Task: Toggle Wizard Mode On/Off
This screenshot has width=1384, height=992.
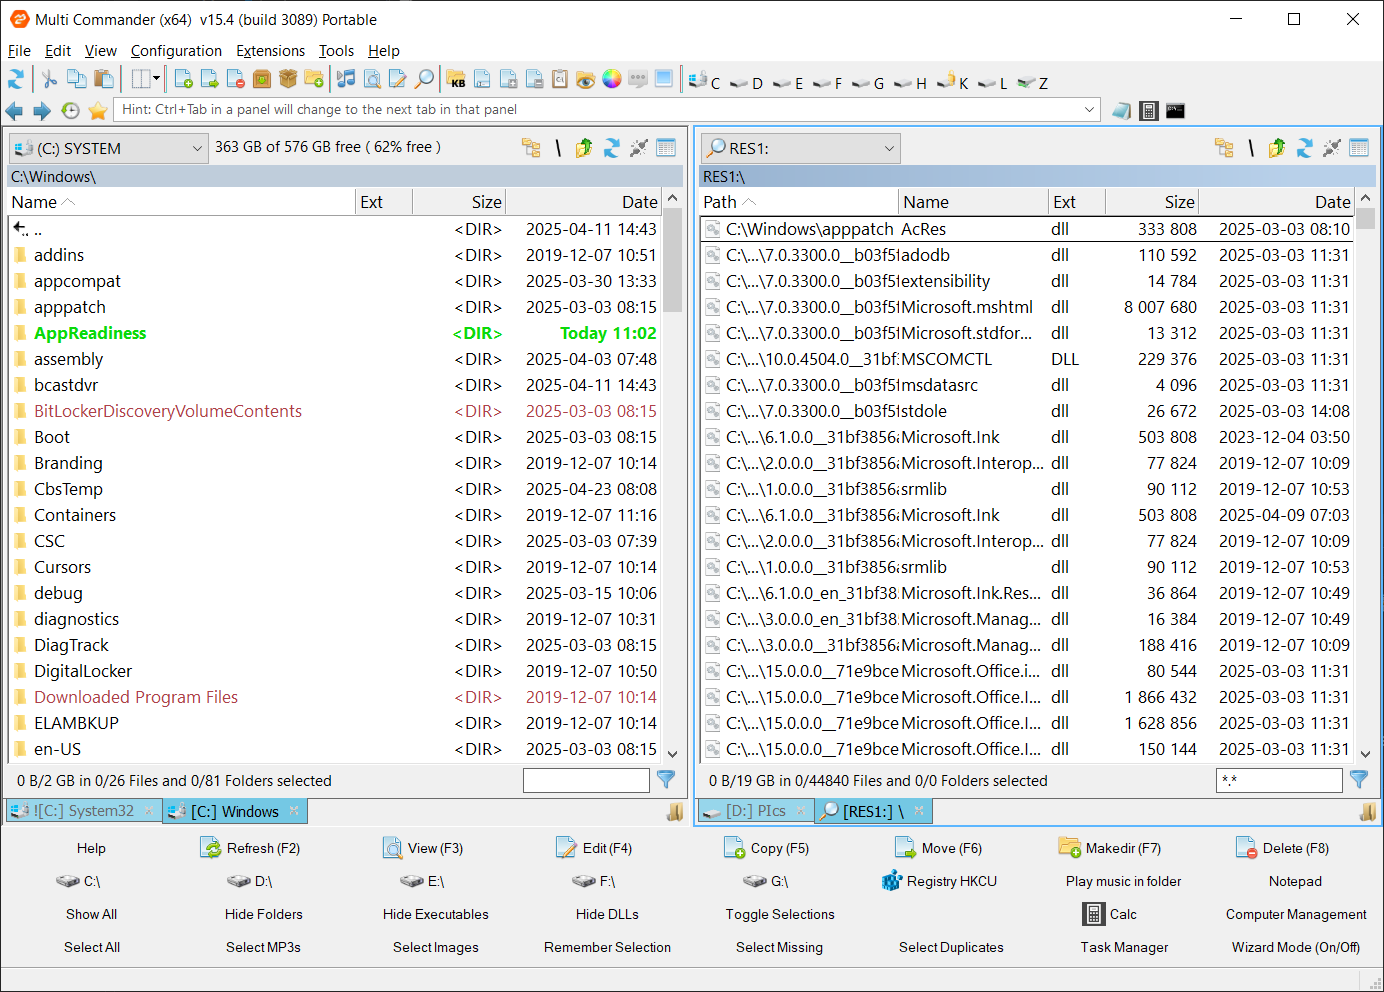Action: 1295,947
